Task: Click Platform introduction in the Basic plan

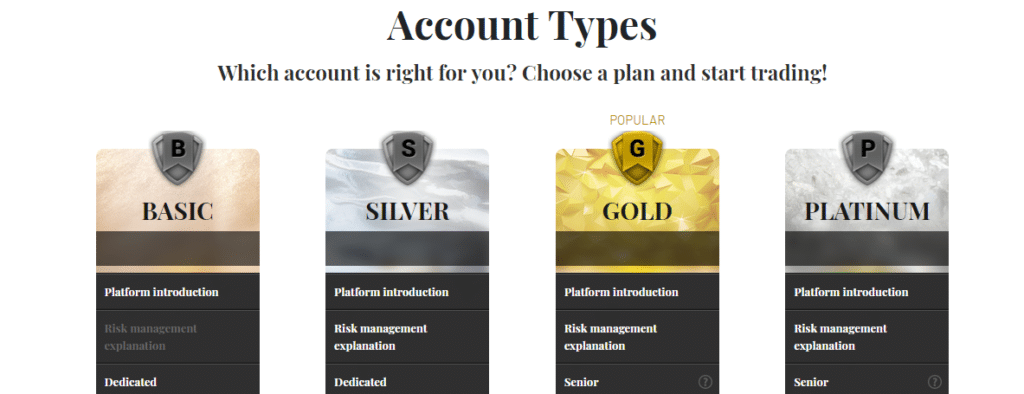Action: tap(161, 292)
